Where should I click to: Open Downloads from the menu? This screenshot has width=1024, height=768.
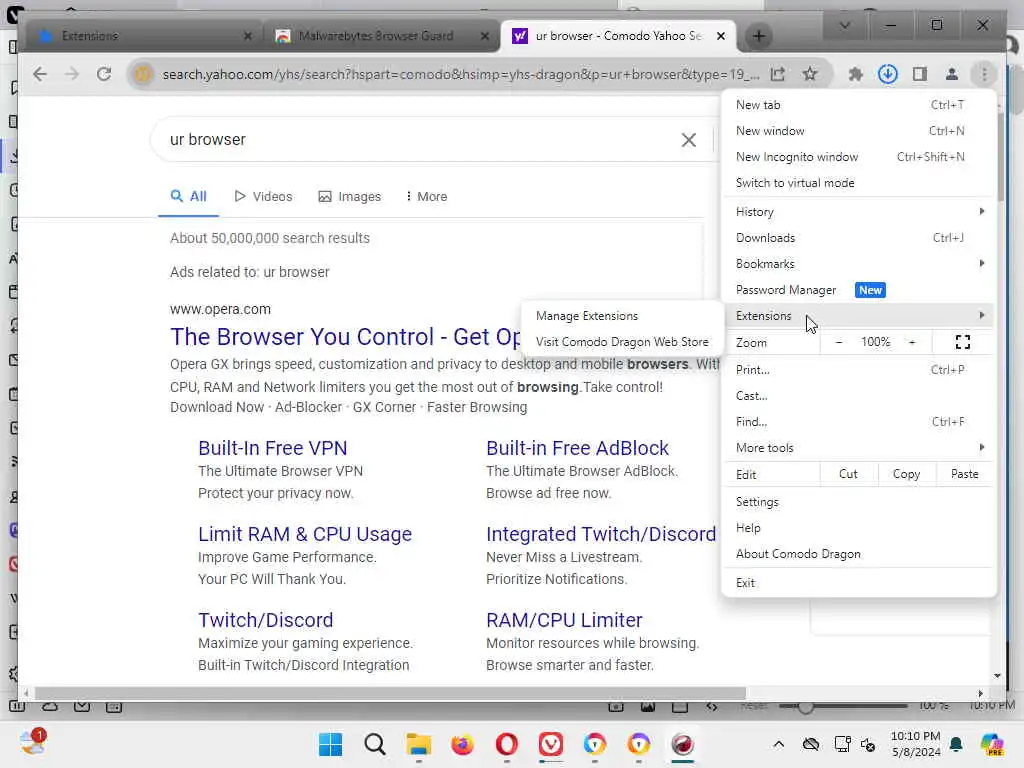[859, 238]
